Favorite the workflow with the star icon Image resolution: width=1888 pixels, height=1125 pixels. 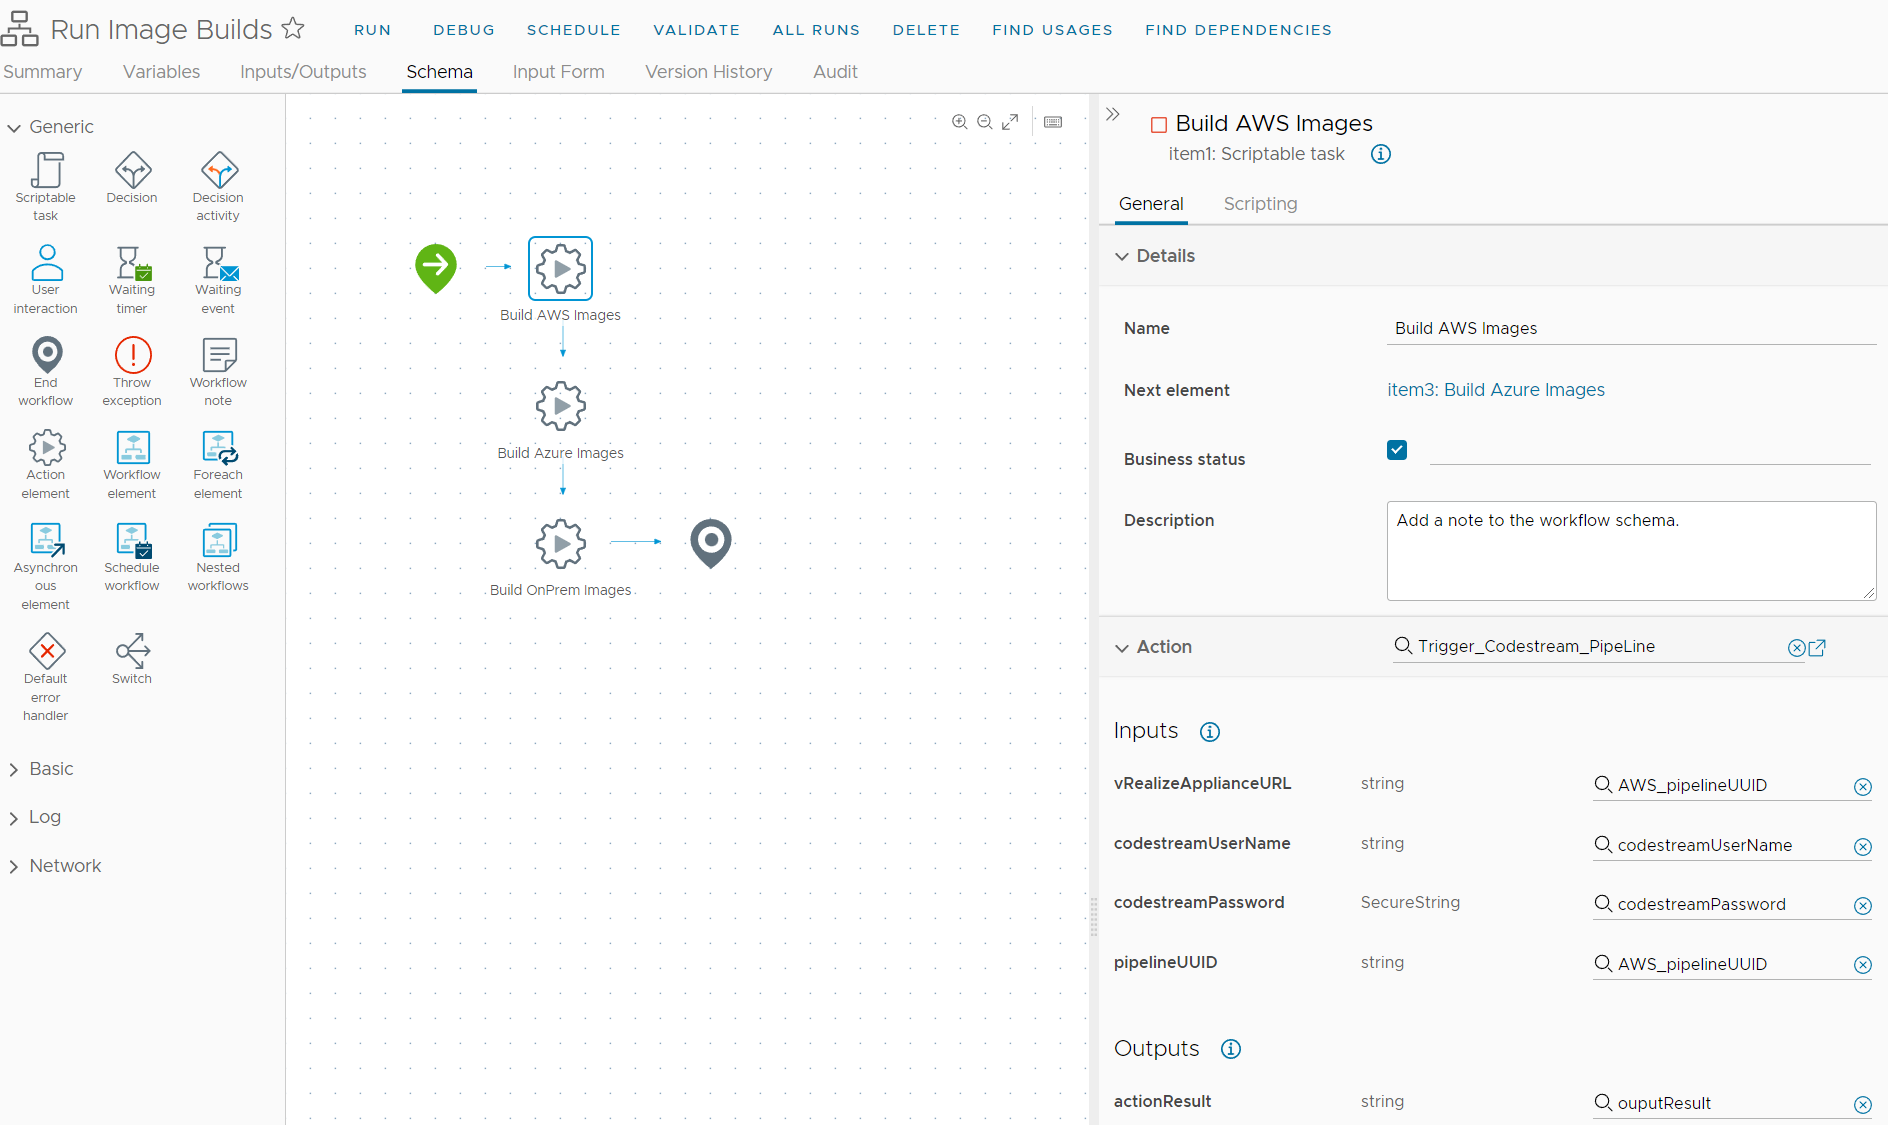(x=293, y=29)
